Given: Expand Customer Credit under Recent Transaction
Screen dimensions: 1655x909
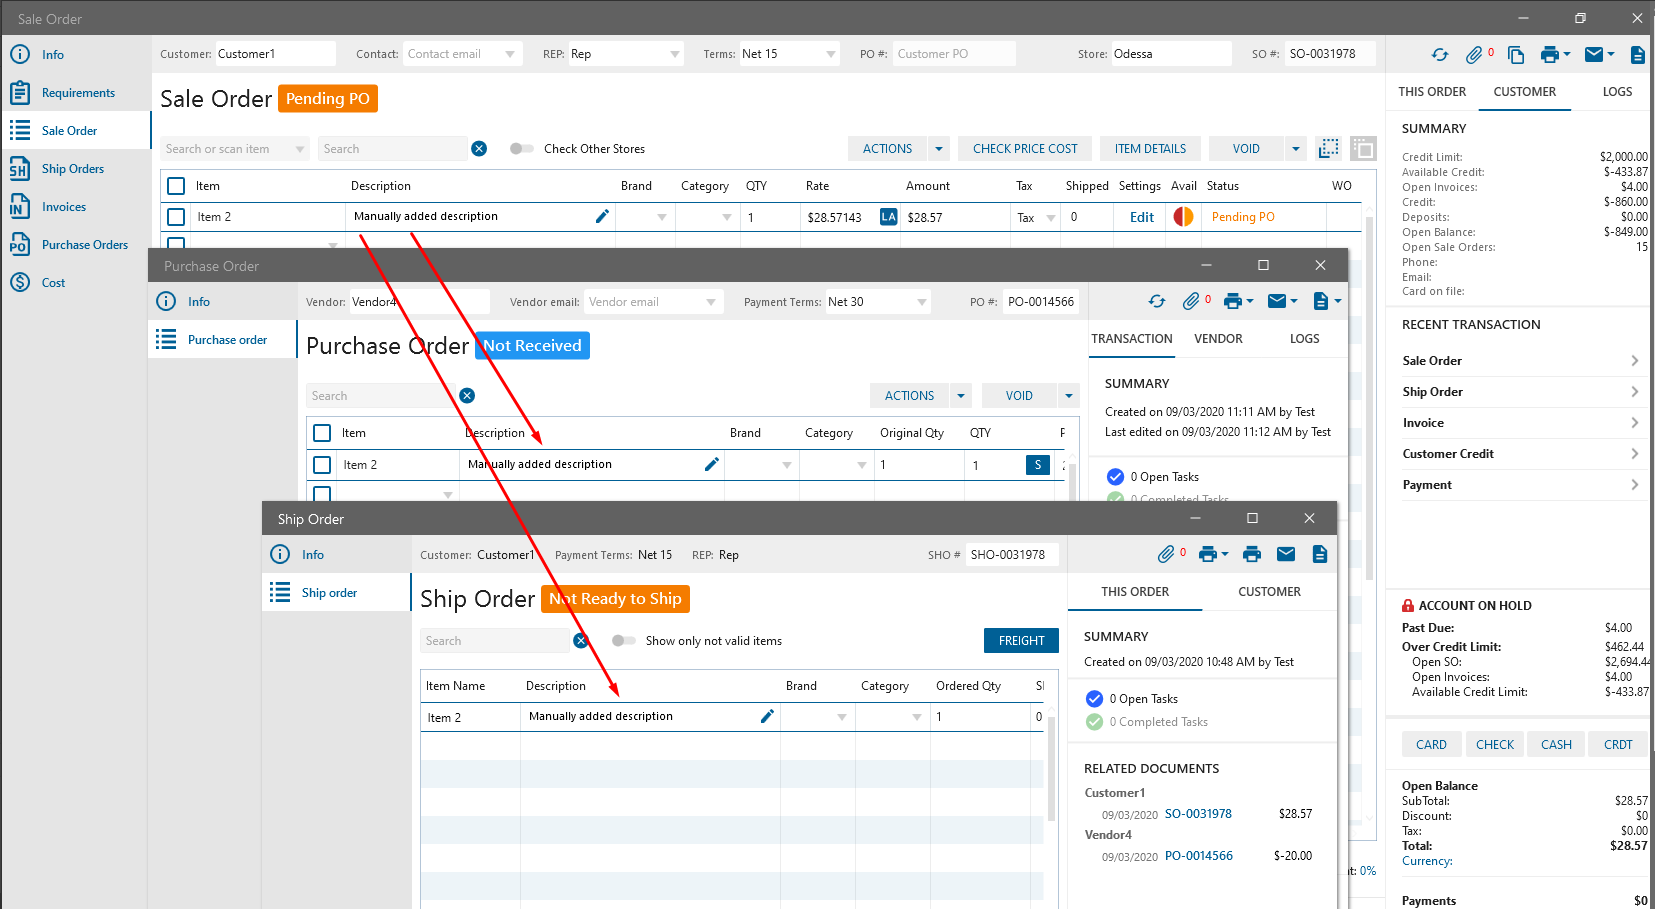Looking at the screenshot, I should coord(1520,454).
